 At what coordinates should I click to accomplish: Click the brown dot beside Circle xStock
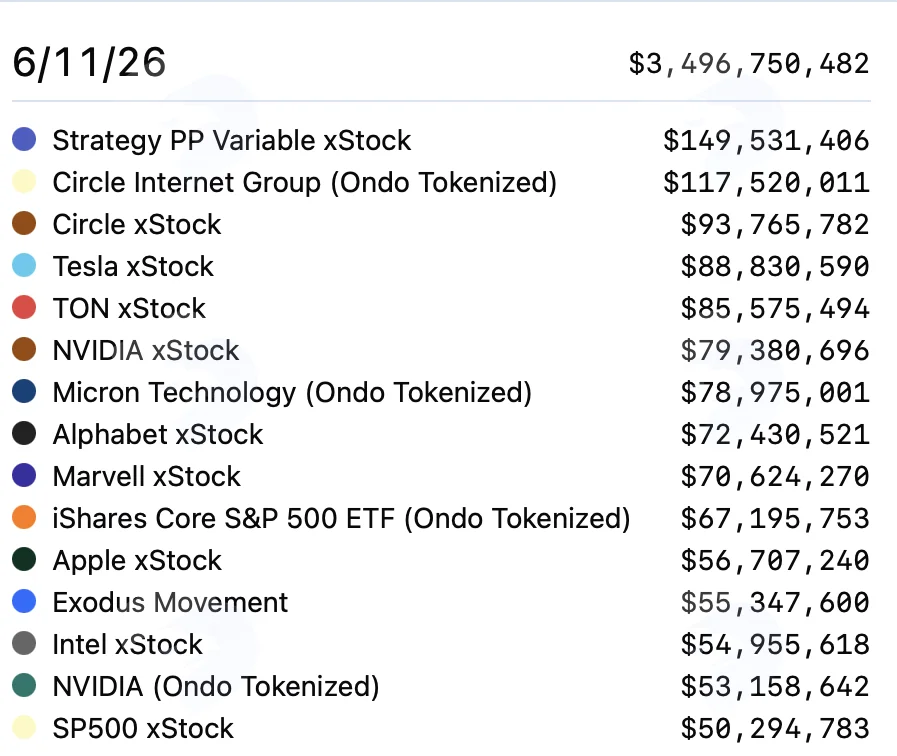tap(24, 223)
